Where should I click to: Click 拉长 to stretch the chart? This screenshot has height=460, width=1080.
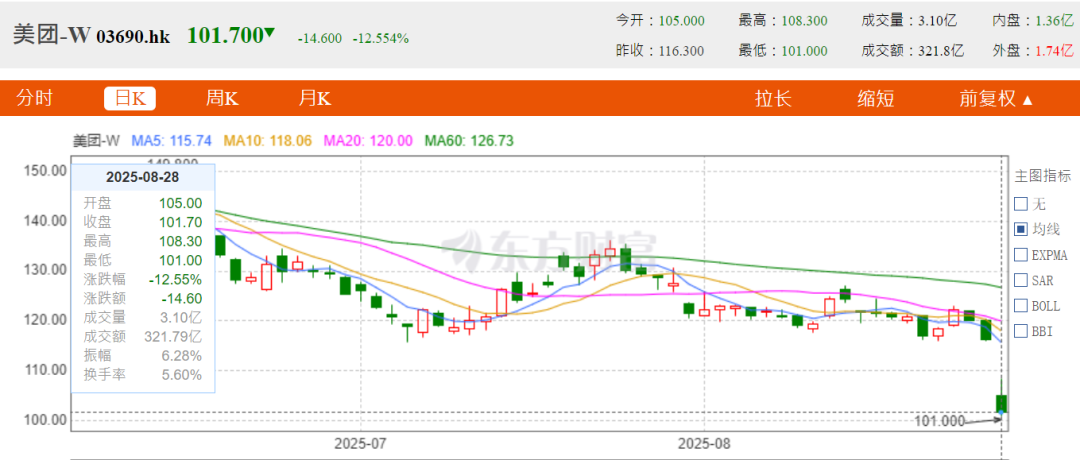(773, 99)
